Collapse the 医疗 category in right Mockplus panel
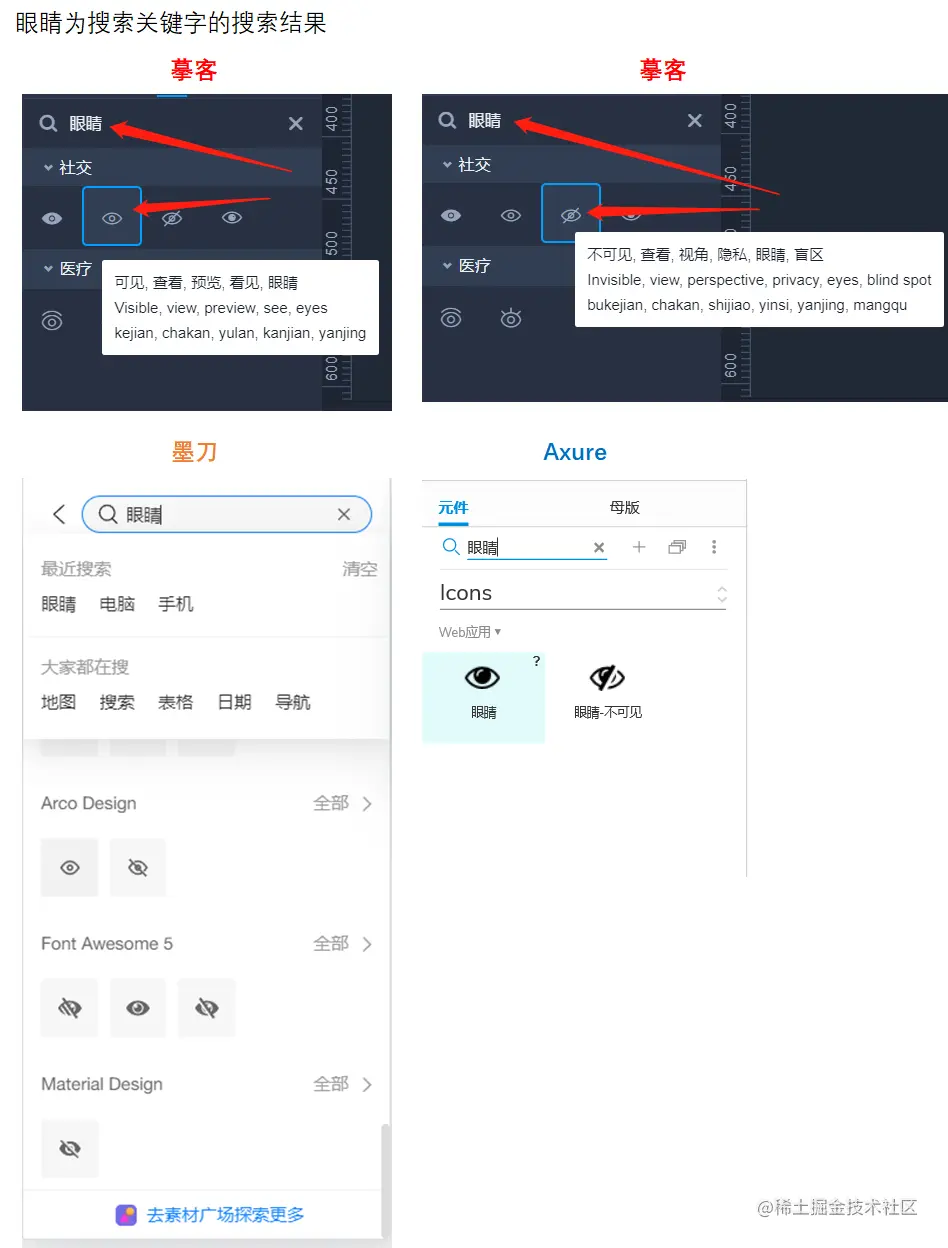Screen dimensions: 948x1248 [447, 266]
